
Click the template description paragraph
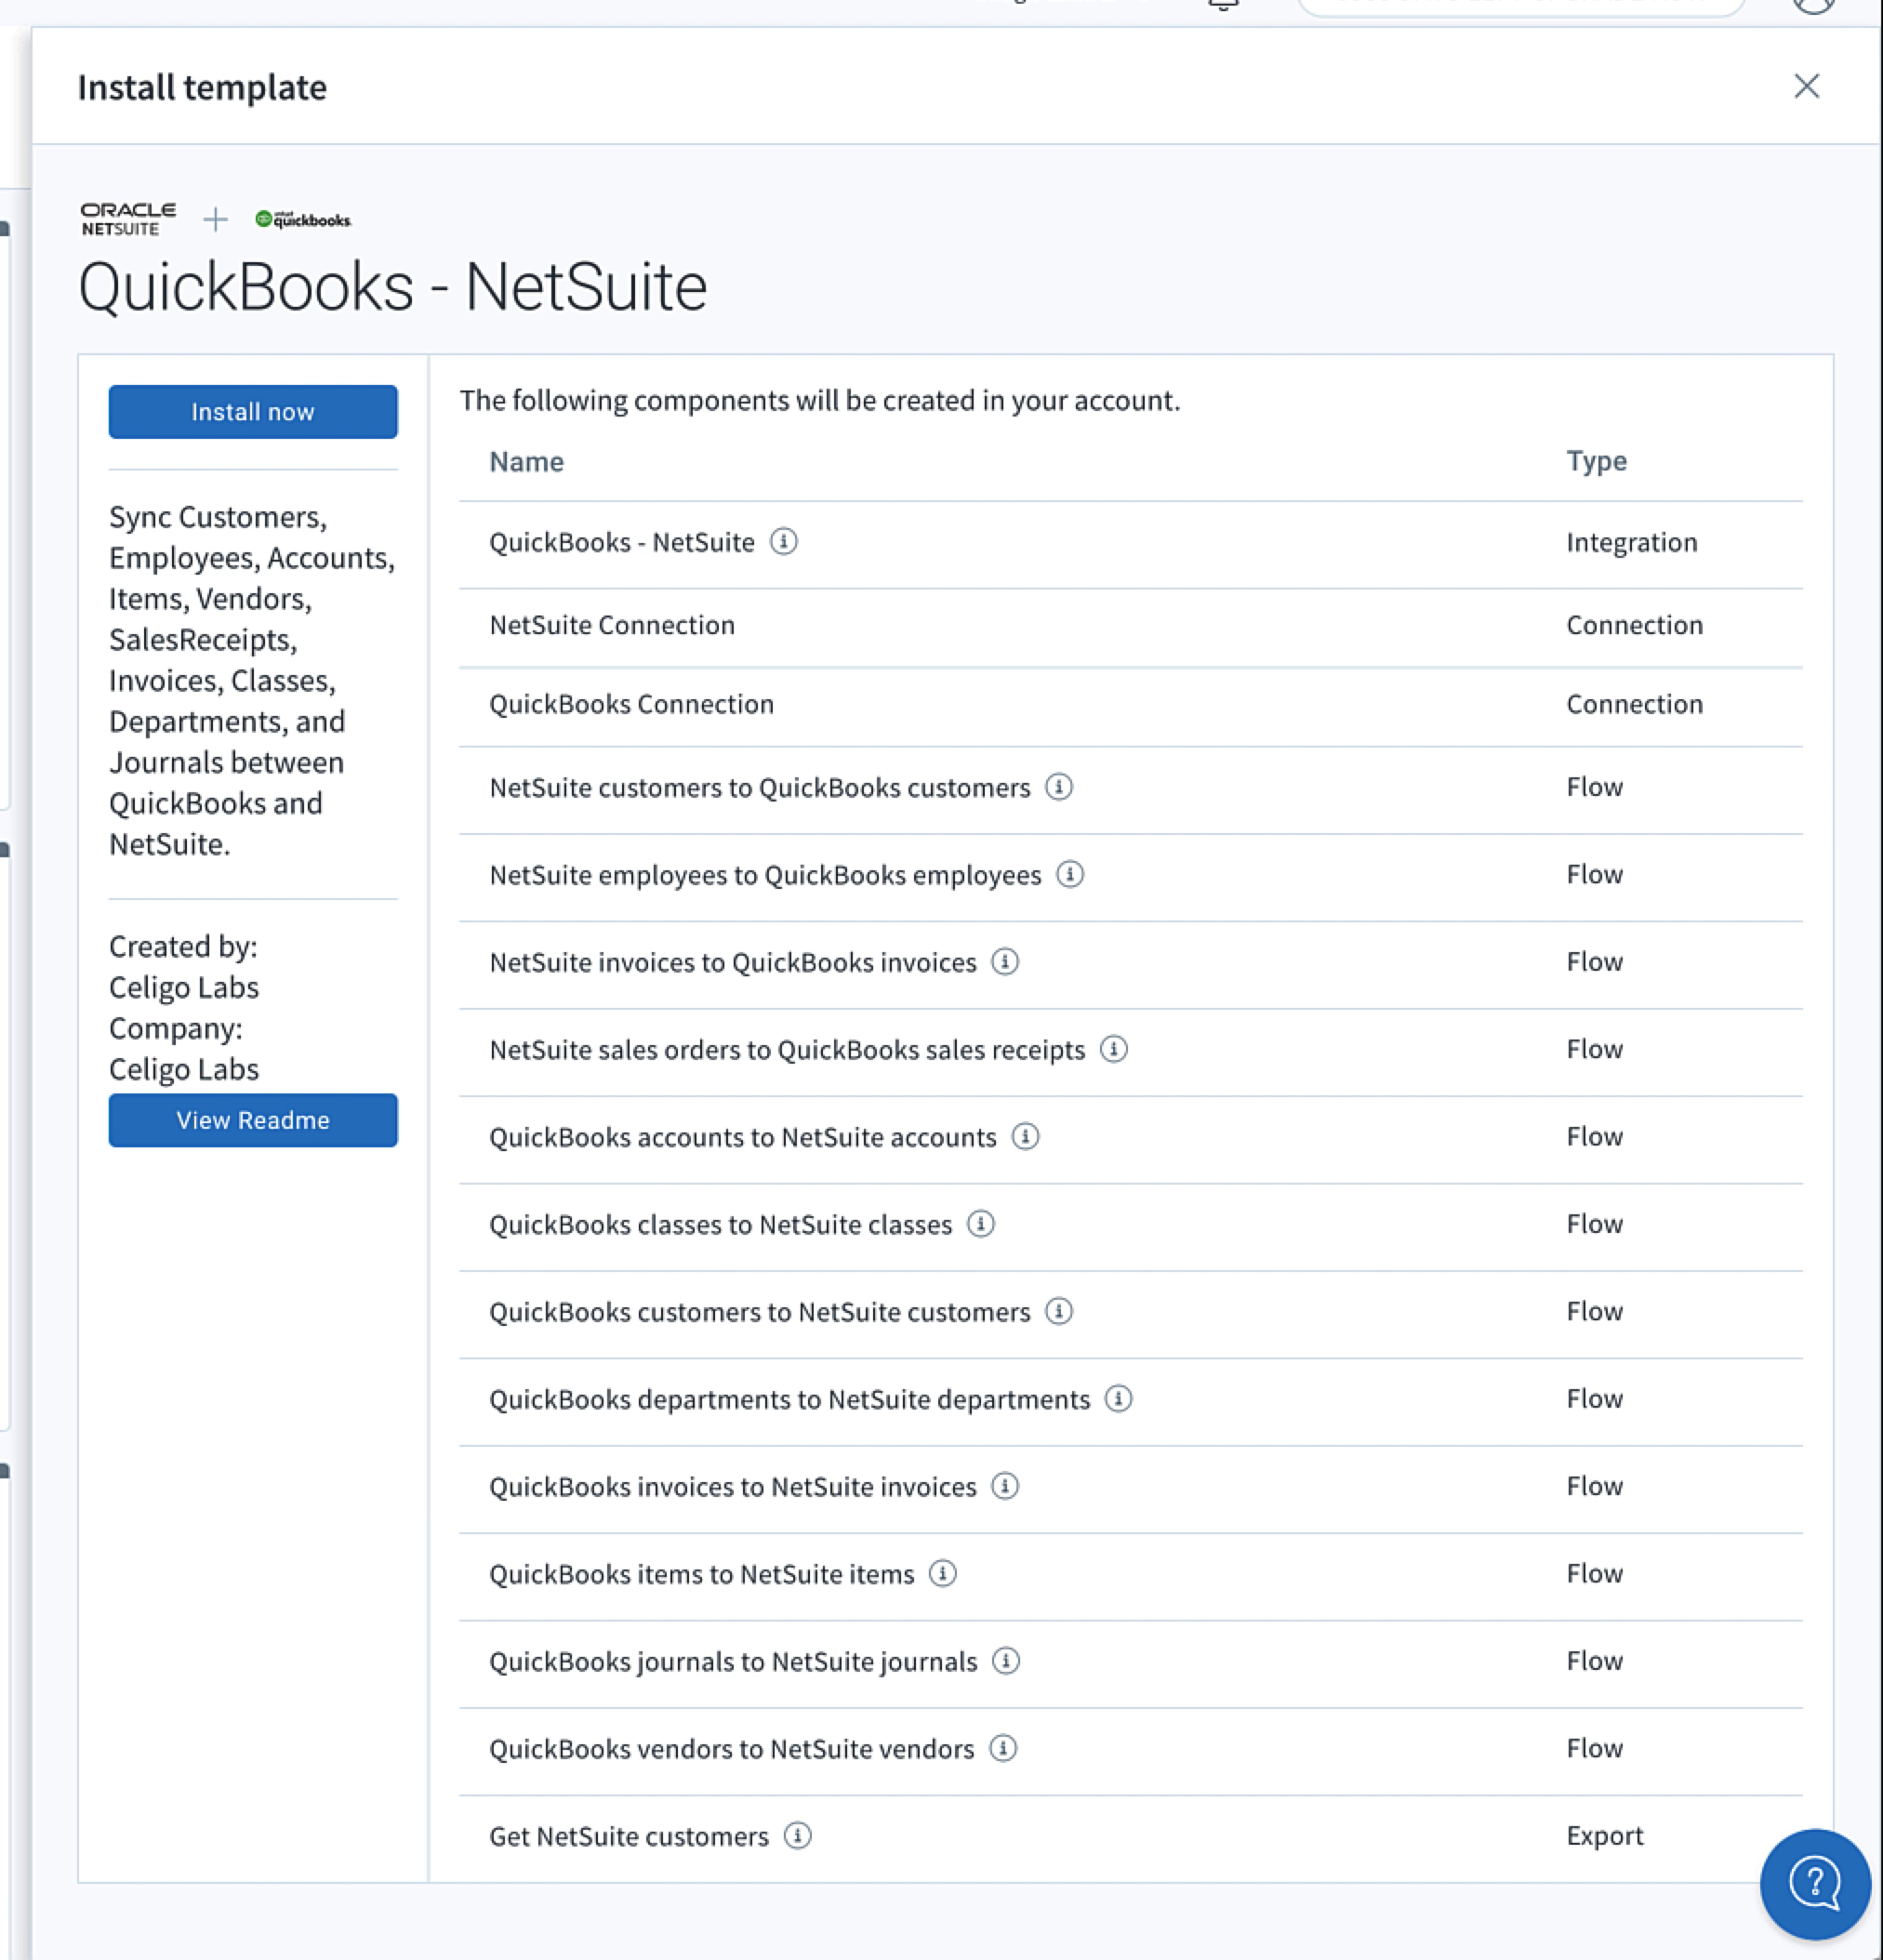252,681
